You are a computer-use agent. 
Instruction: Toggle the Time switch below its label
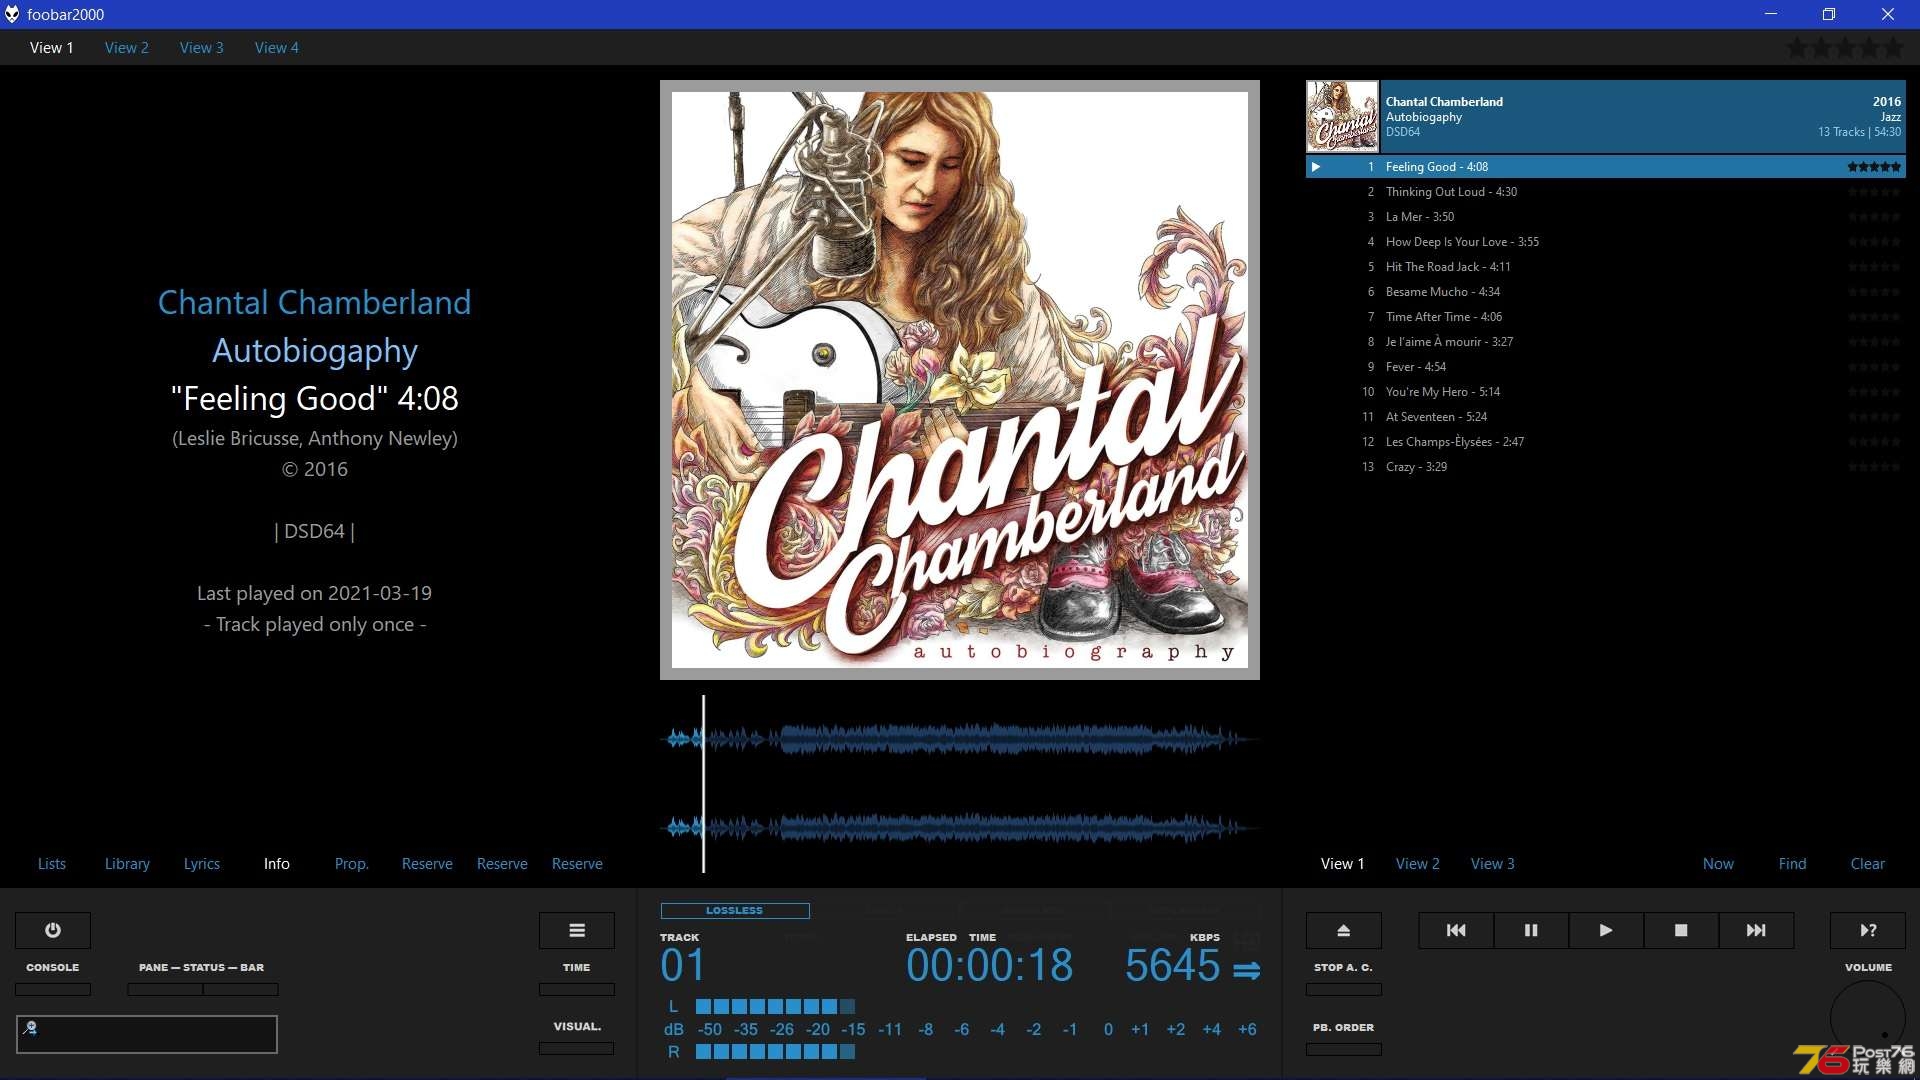coord(577,989)
